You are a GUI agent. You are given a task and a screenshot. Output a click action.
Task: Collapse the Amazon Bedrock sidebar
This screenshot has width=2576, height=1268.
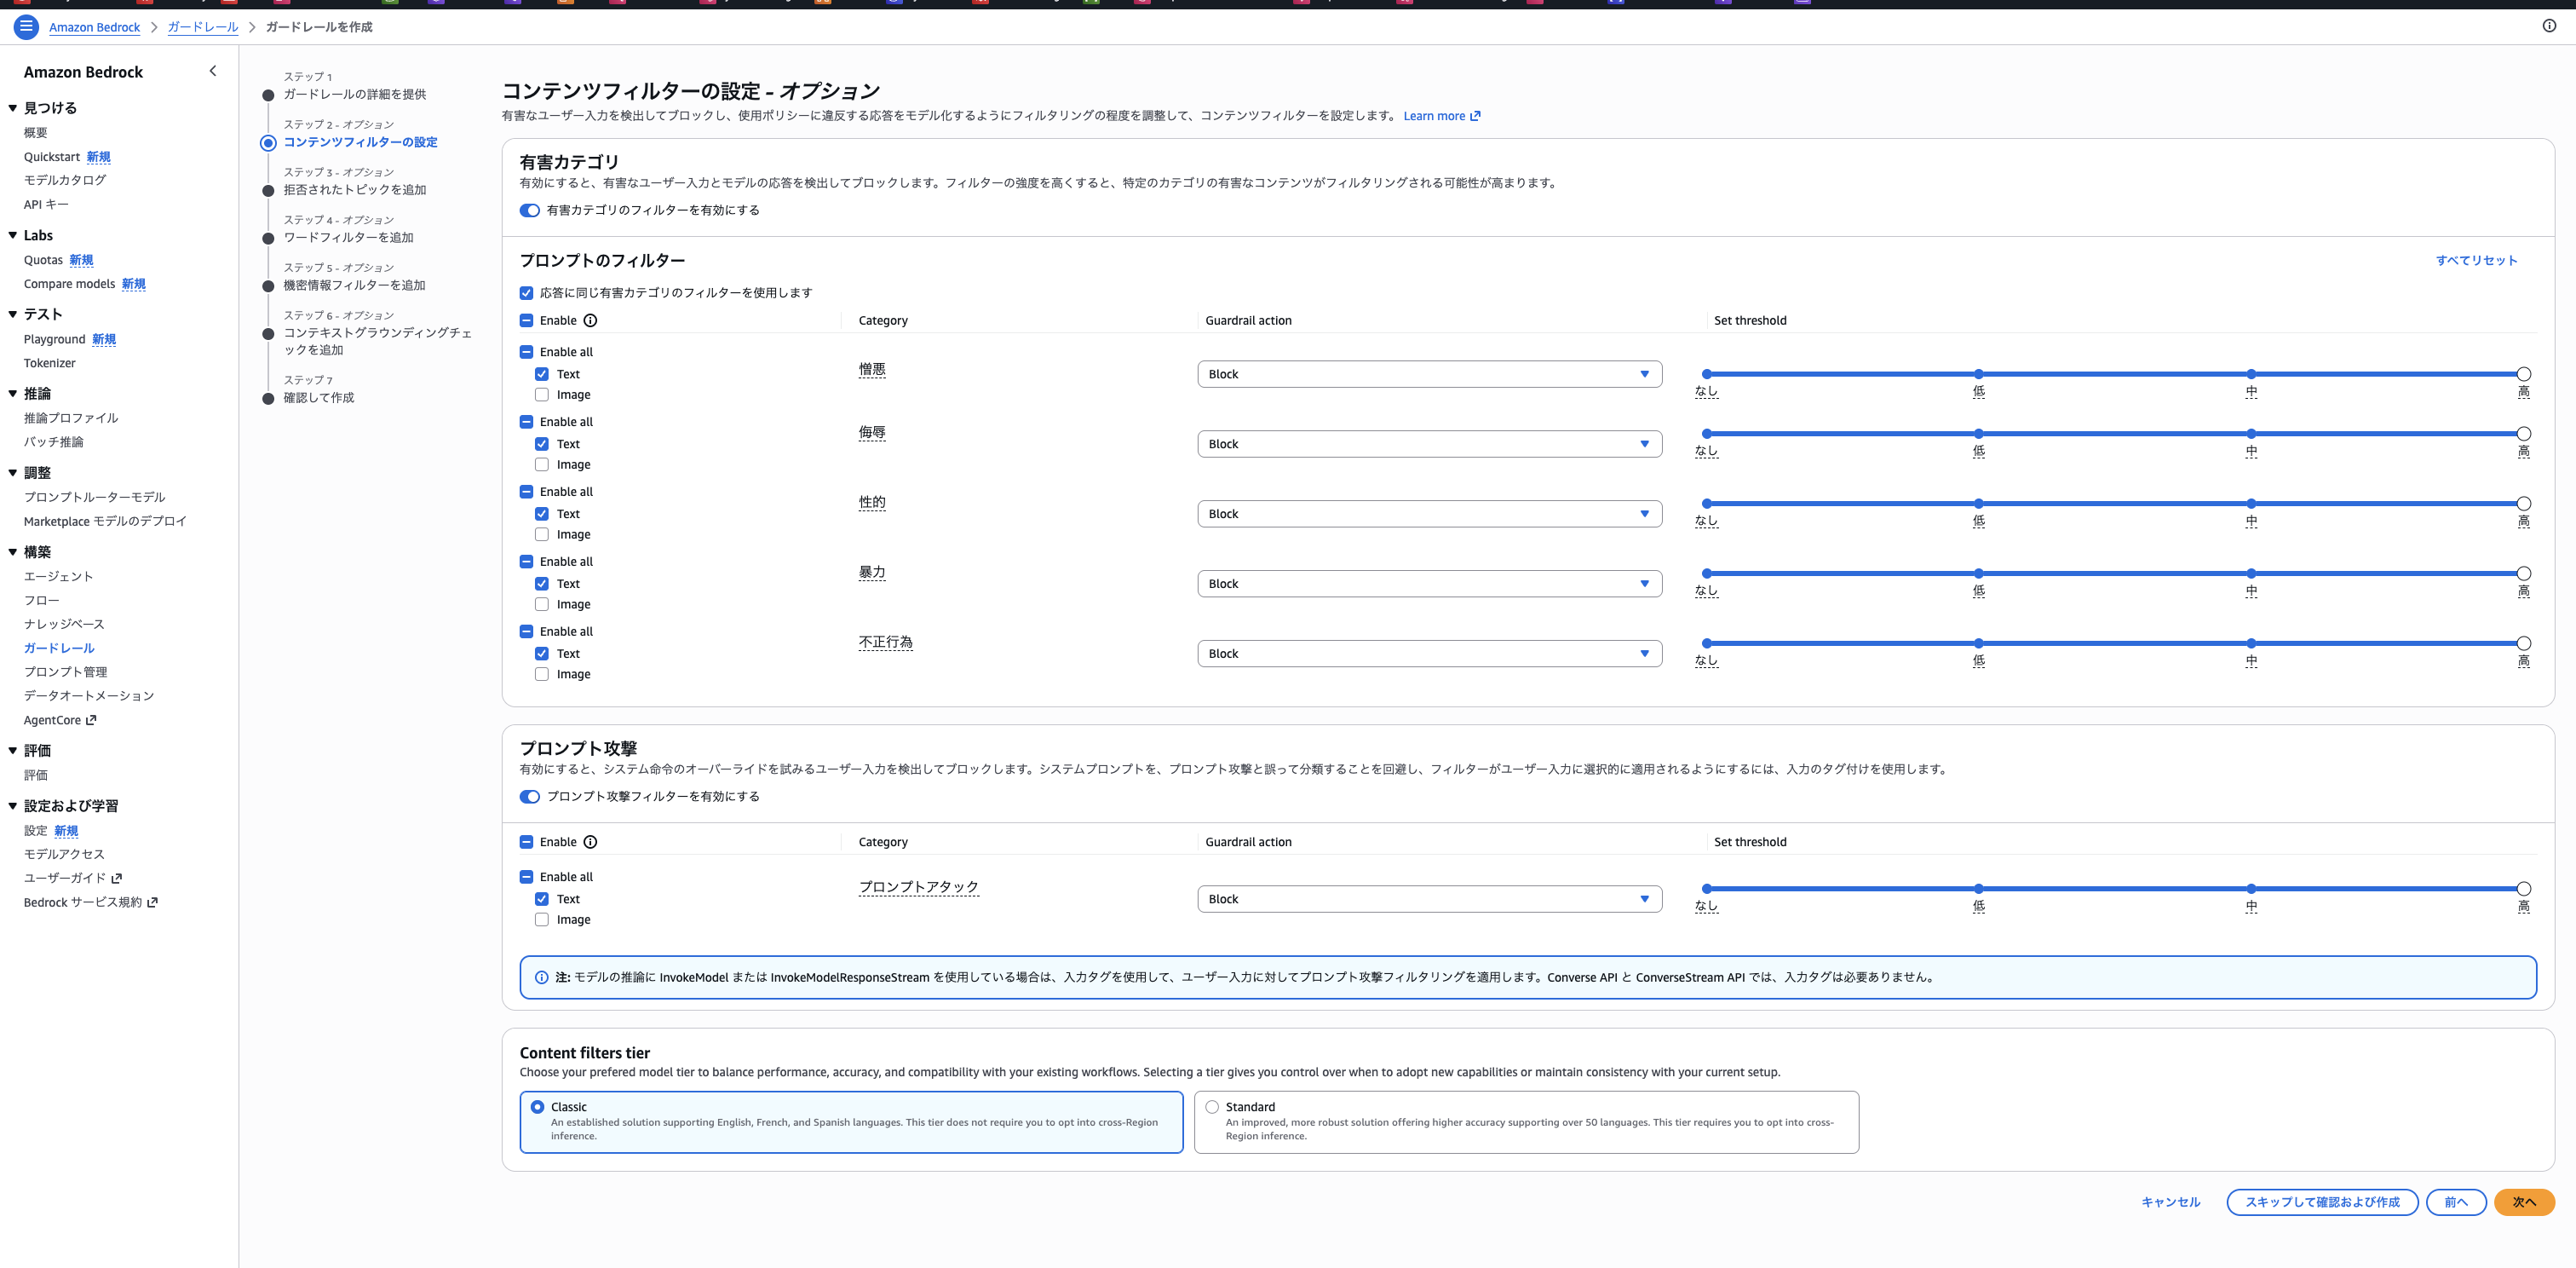[x=212, y=71]
